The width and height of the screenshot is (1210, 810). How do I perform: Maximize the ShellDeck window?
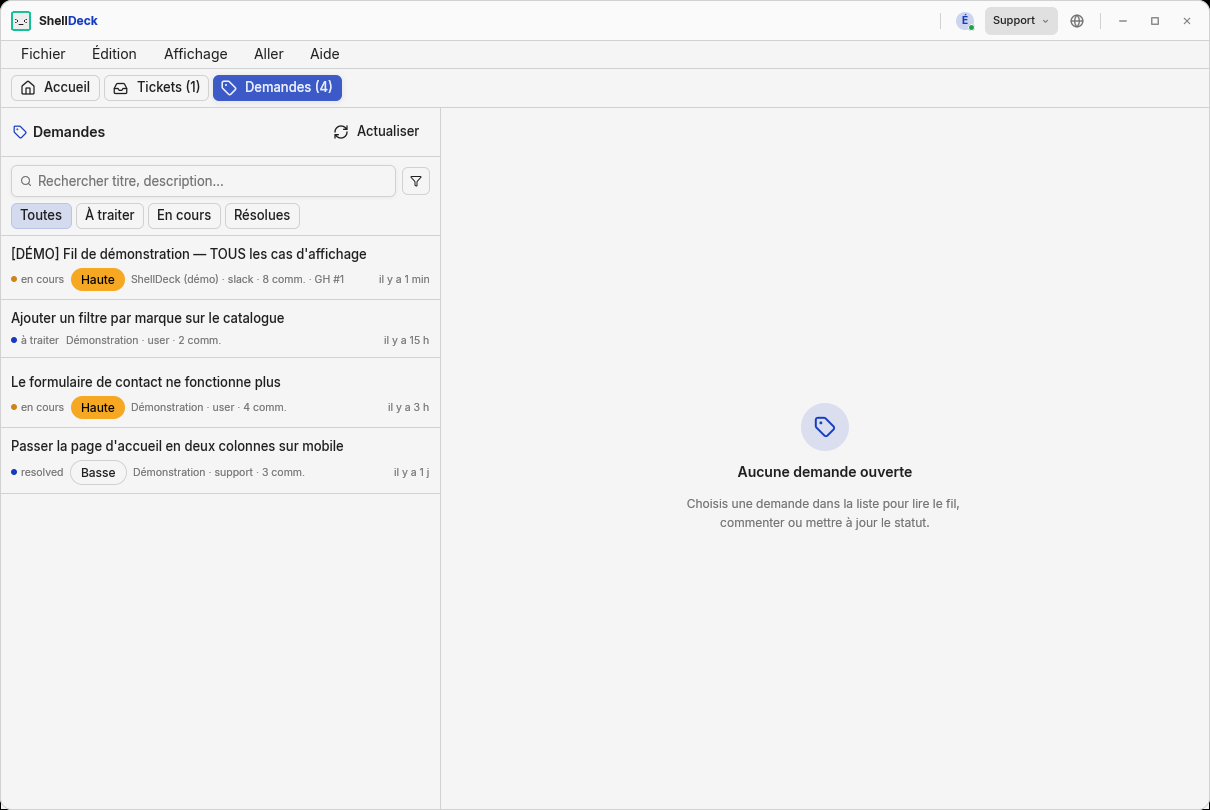[1155, 21]
